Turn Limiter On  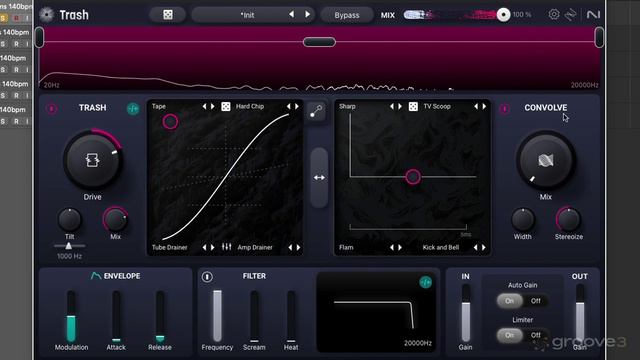click(x=510, y=335)
